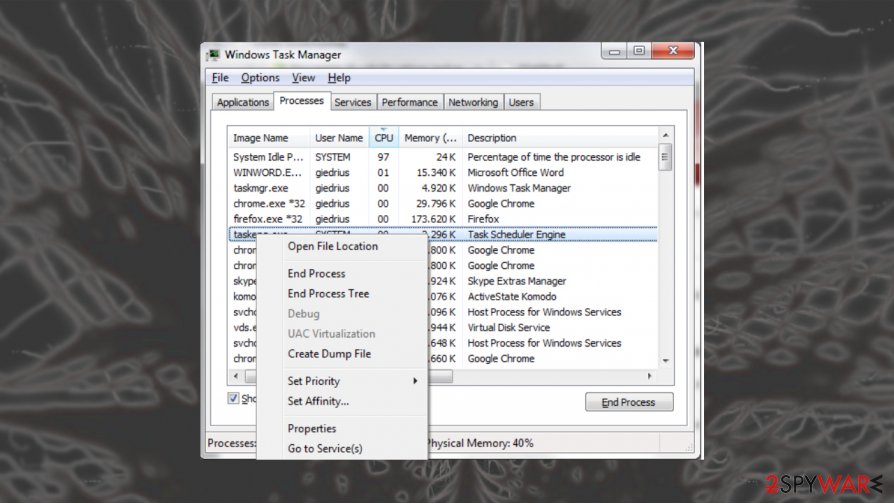Switch to the Users tab
This screenshot has width=894, height=504.
tap(521, 102)
